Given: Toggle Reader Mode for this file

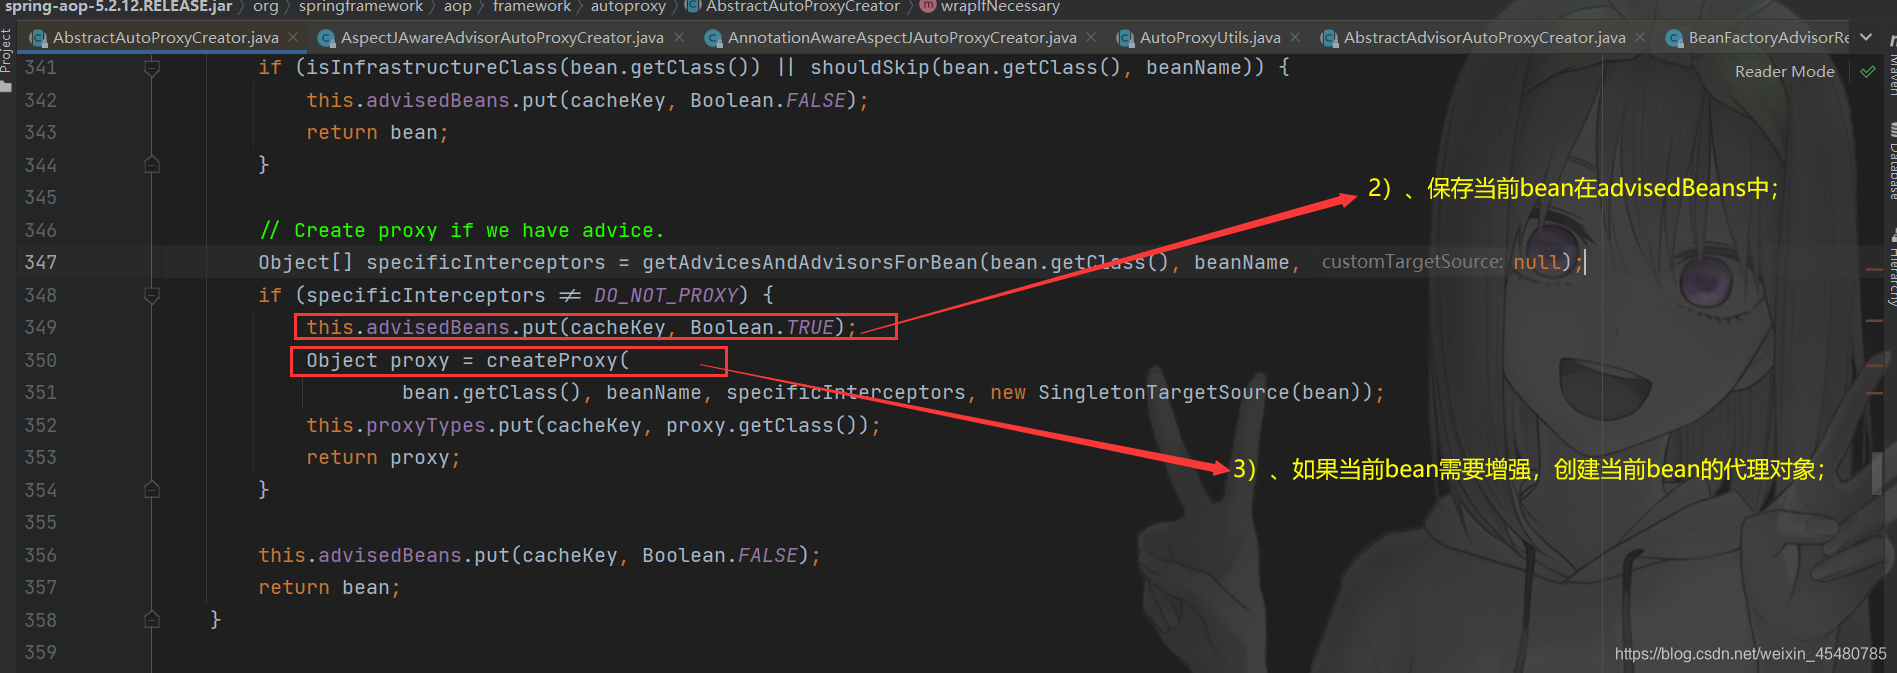Looking at the screenshot, I should click(x=1784, y=72).
